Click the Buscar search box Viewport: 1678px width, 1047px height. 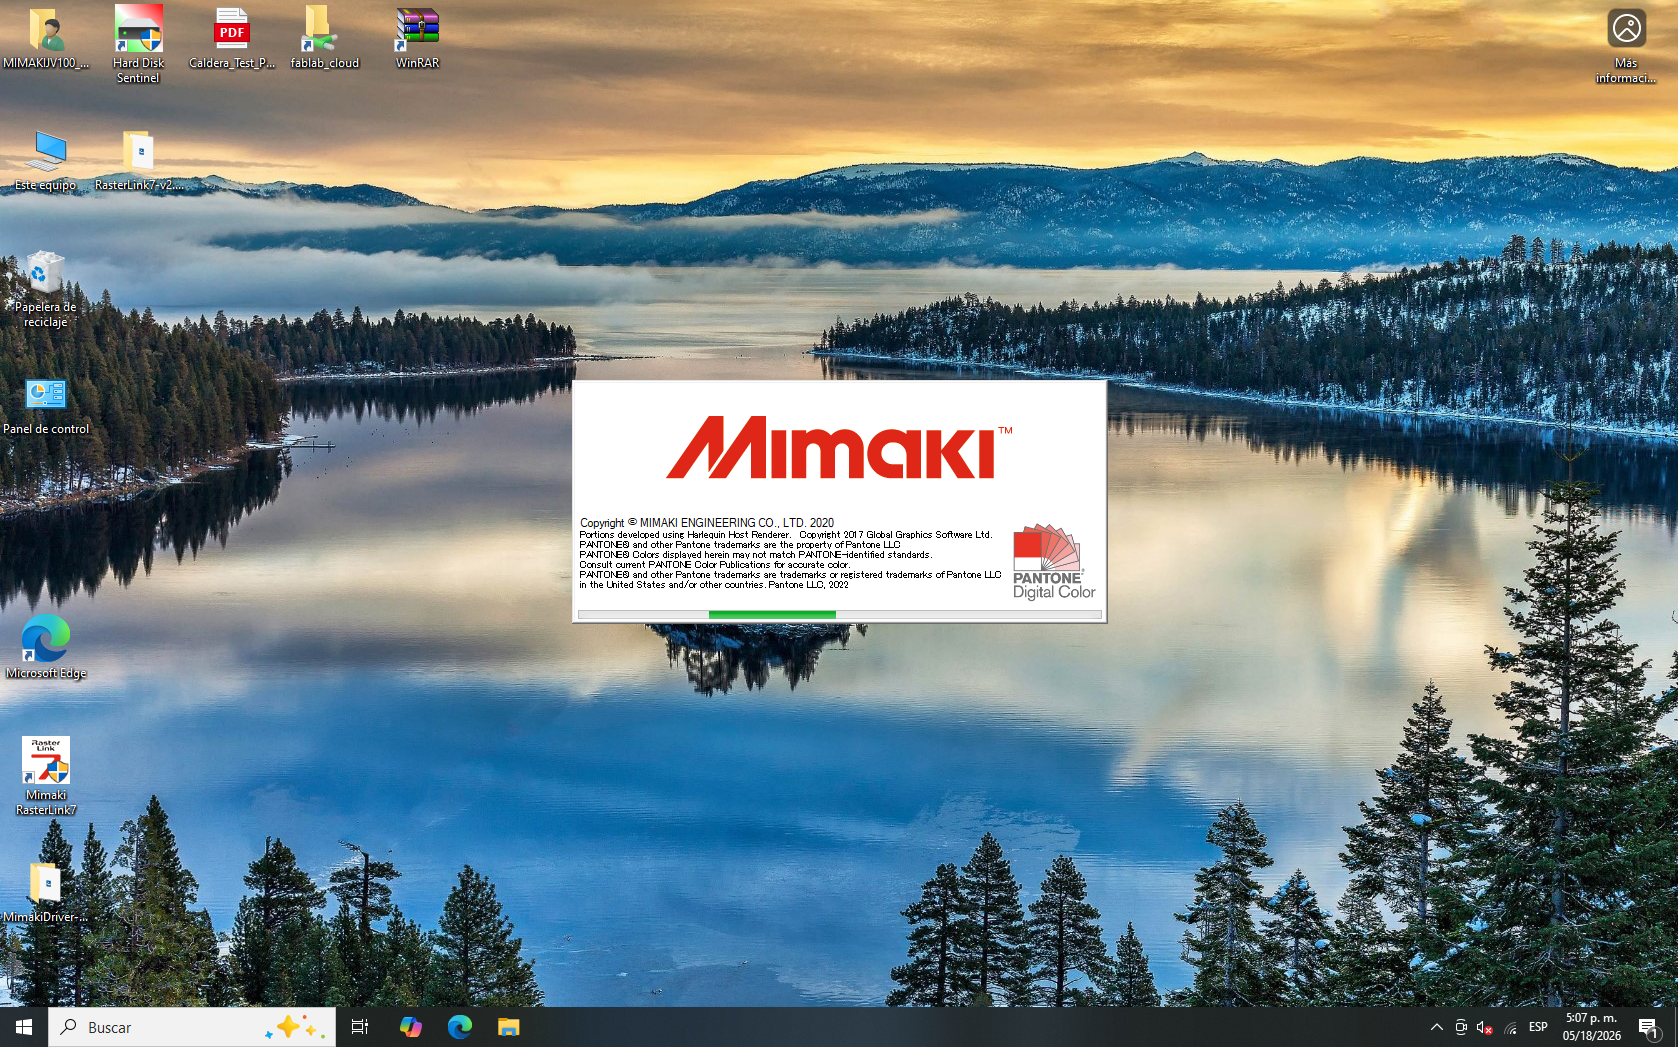tap(192, 1027)
